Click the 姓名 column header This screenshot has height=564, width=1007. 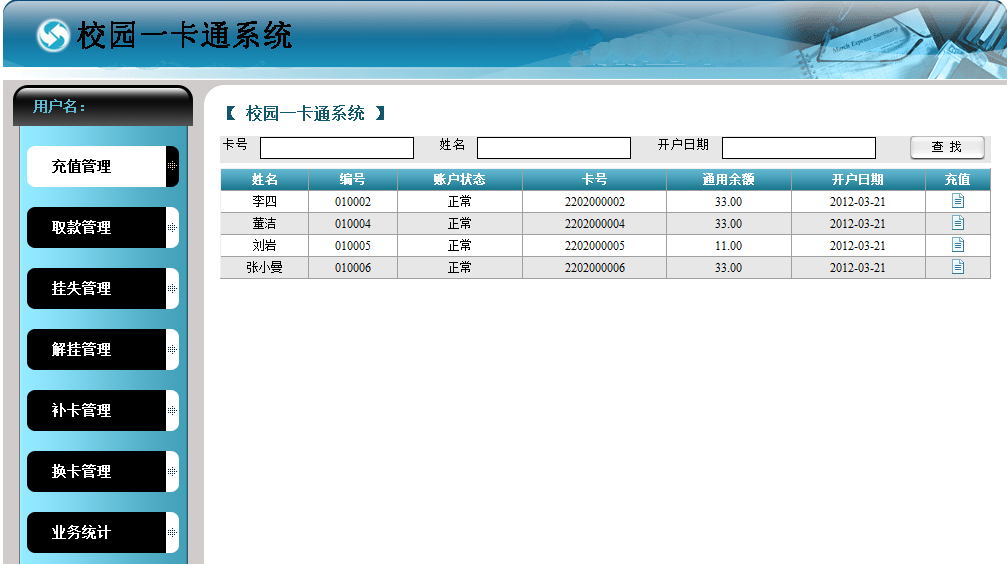pos(265,179)
